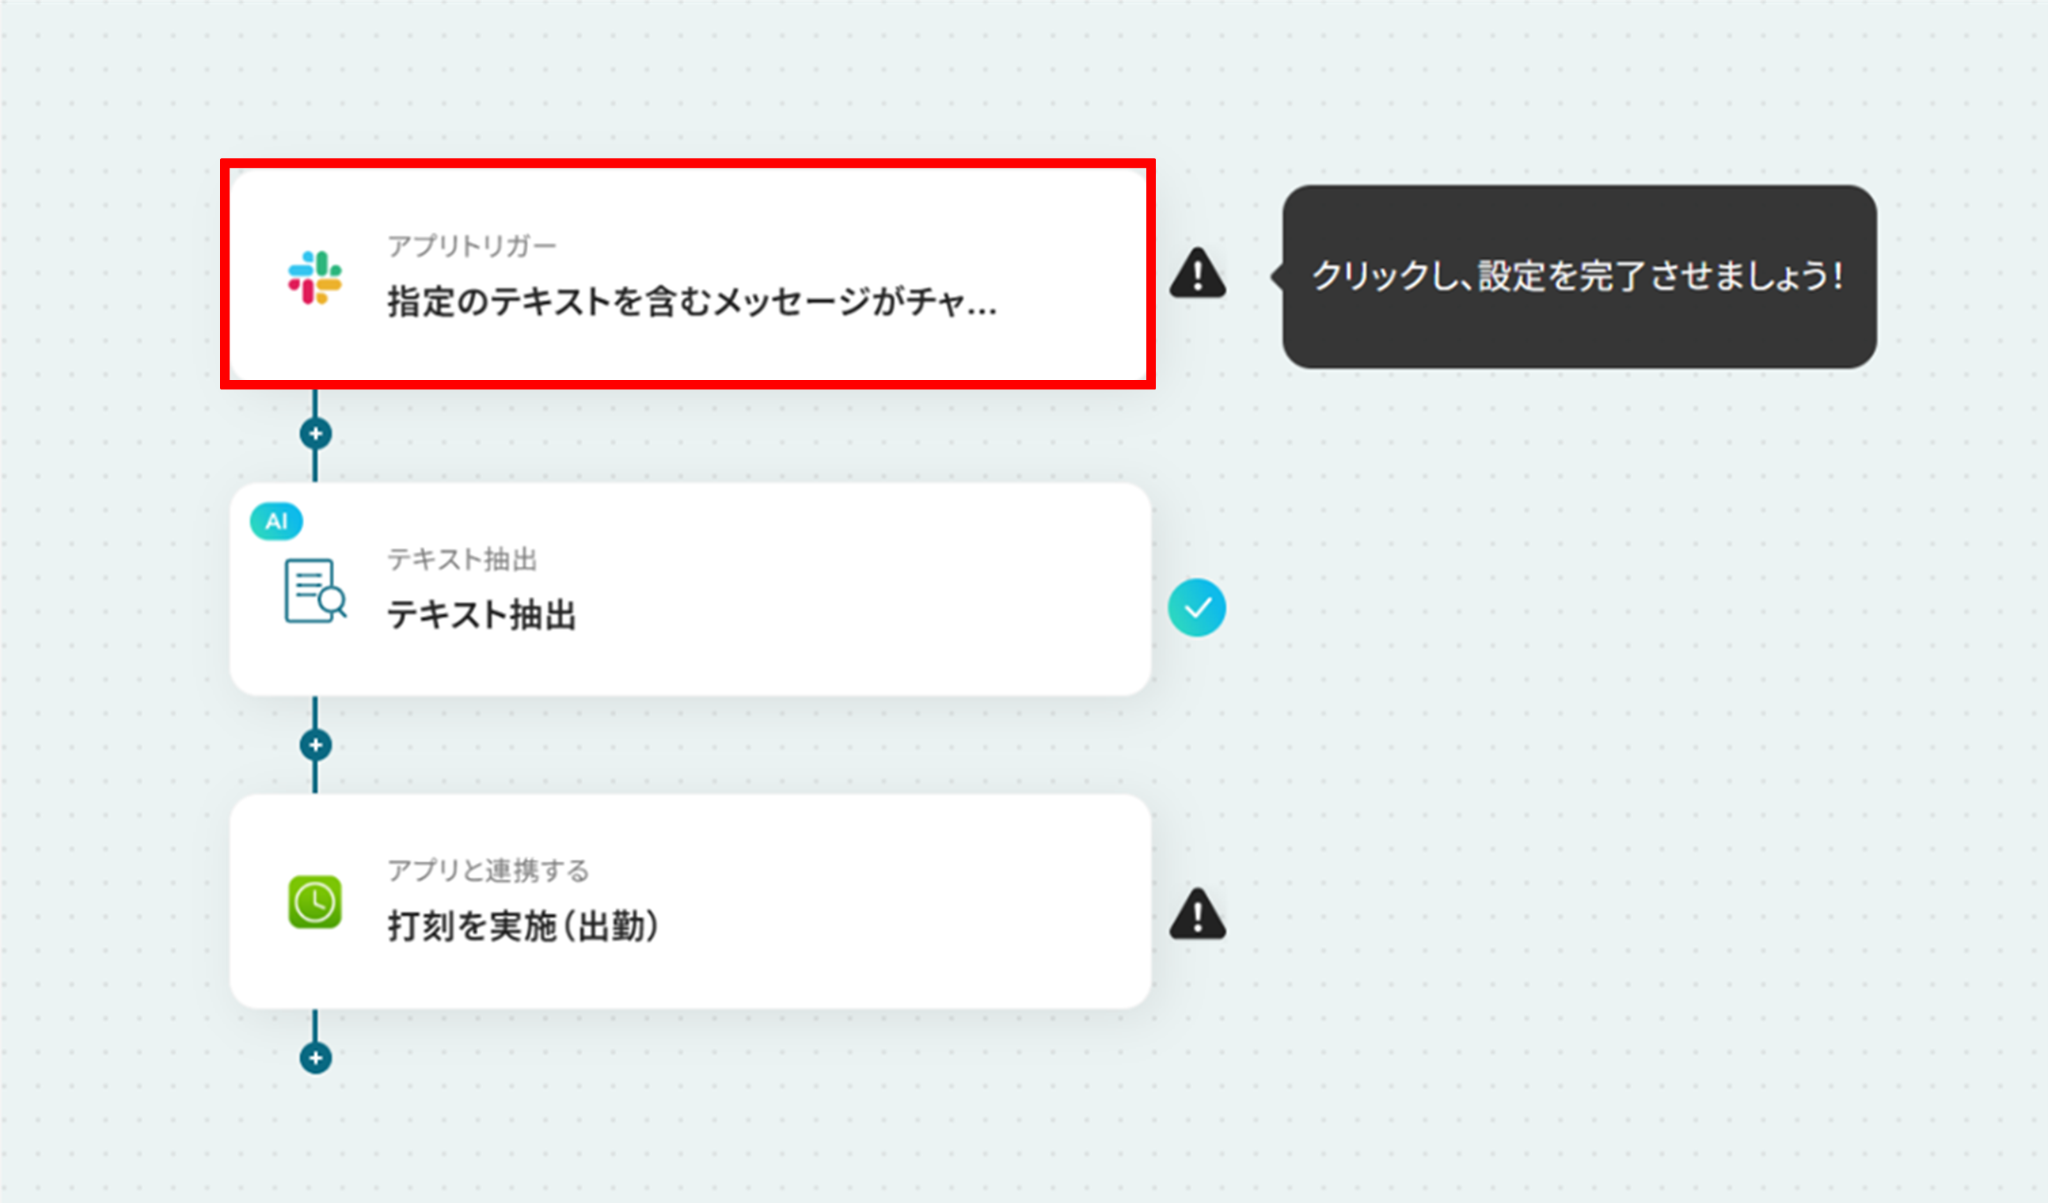Open the 指定のテキストを含むメッセージ trigger card
Image resolution: width=2048 pixels, height=1203 pixels.
coord(688,274)
